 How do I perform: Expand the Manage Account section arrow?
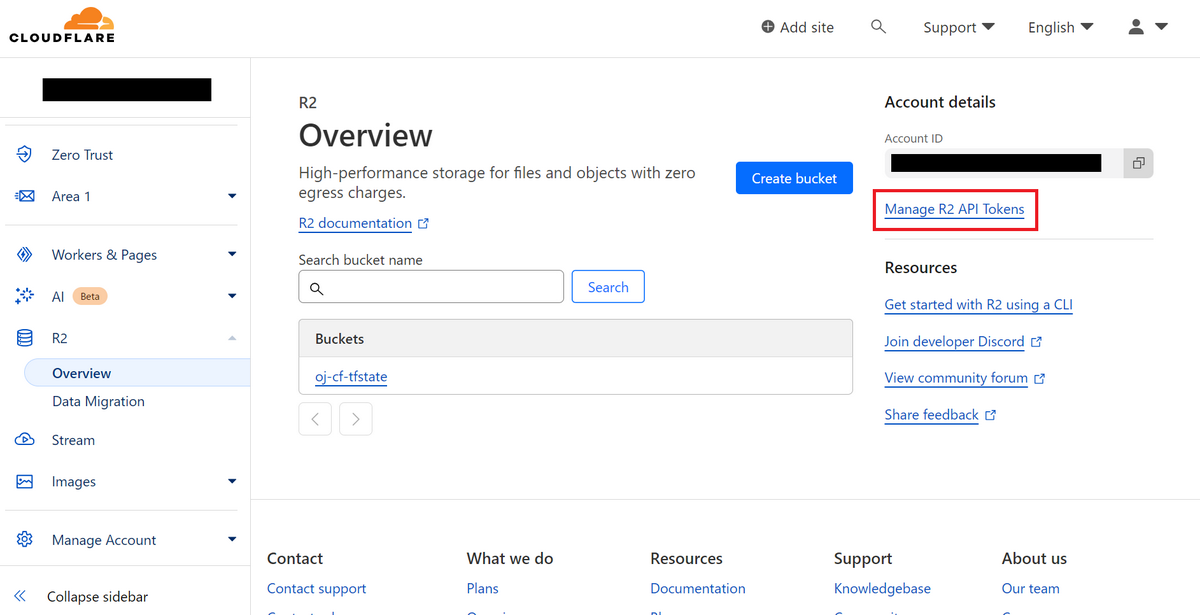[x=232, y=540]
